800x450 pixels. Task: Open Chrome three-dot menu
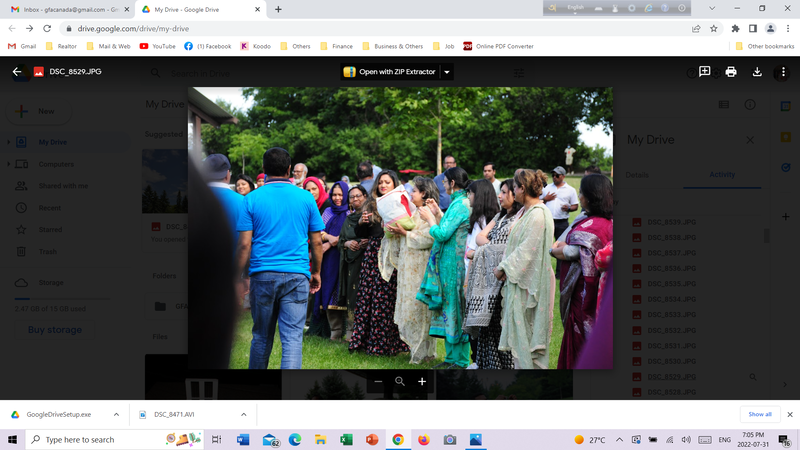[788, 29]
